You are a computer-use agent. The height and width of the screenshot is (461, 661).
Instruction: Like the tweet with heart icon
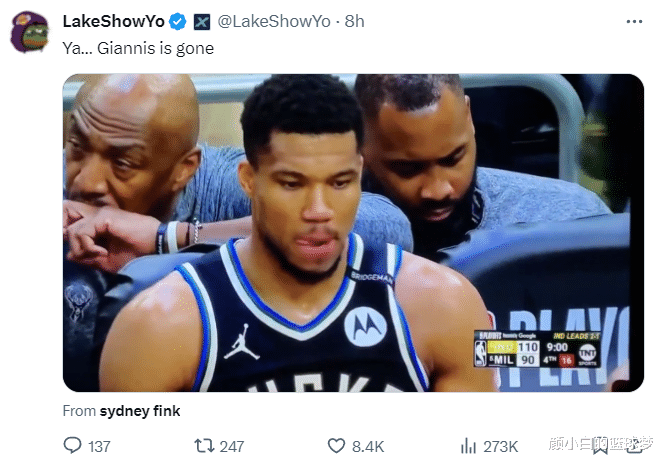(x=336, y=446)
